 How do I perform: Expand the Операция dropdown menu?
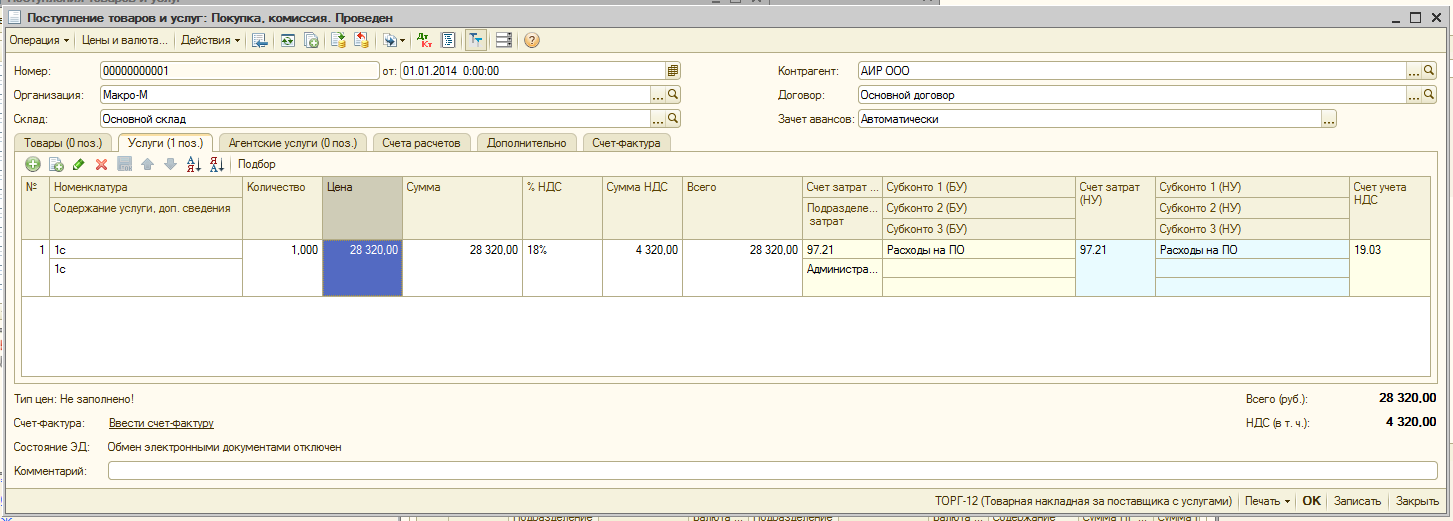40,41
